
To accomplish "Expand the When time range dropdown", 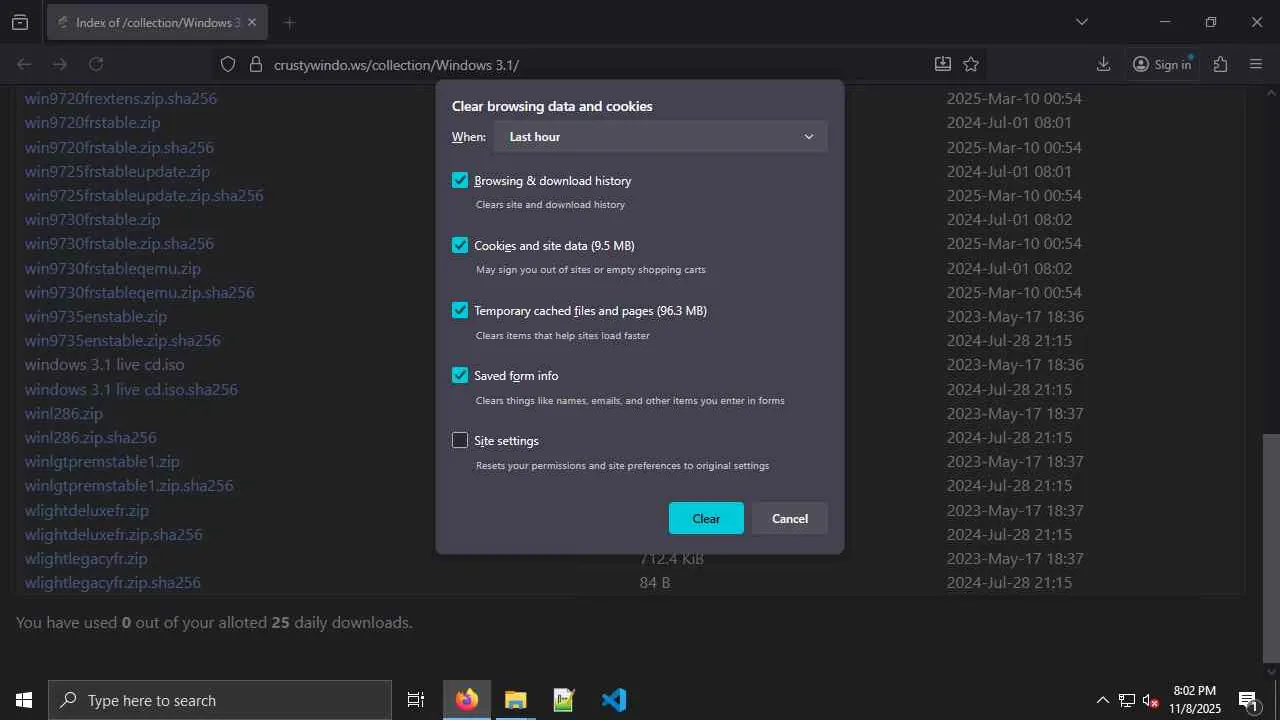I will [660, 137].
